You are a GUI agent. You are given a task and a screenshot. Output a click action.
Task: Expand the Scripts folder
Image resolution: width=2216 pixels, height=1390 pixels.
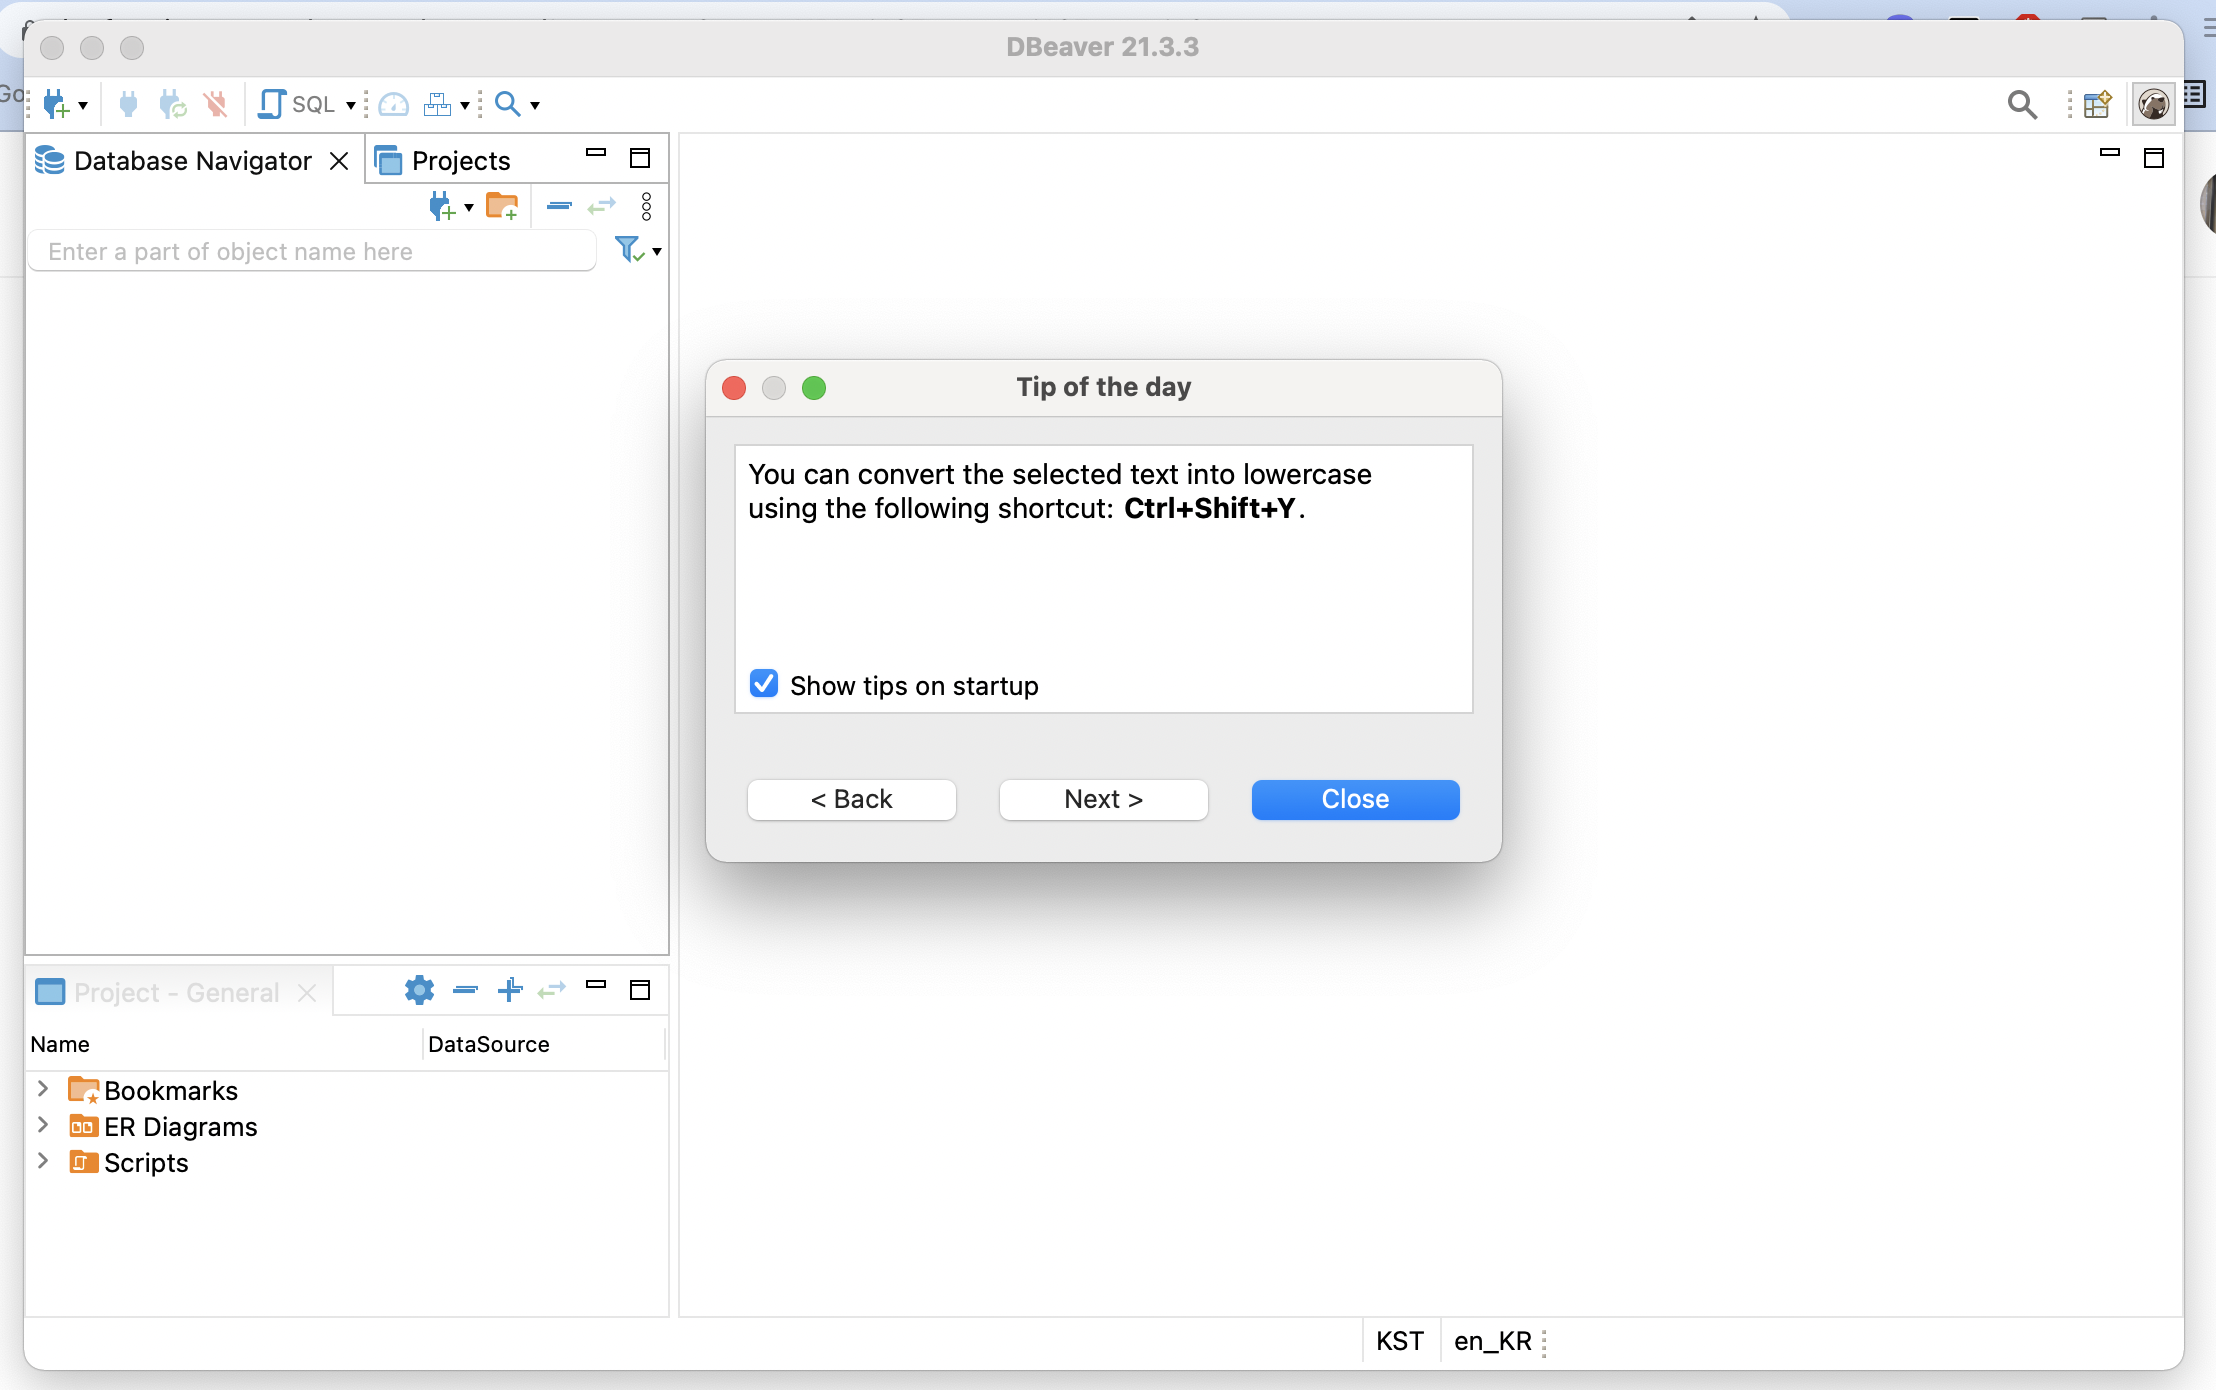click(43, 1161)
